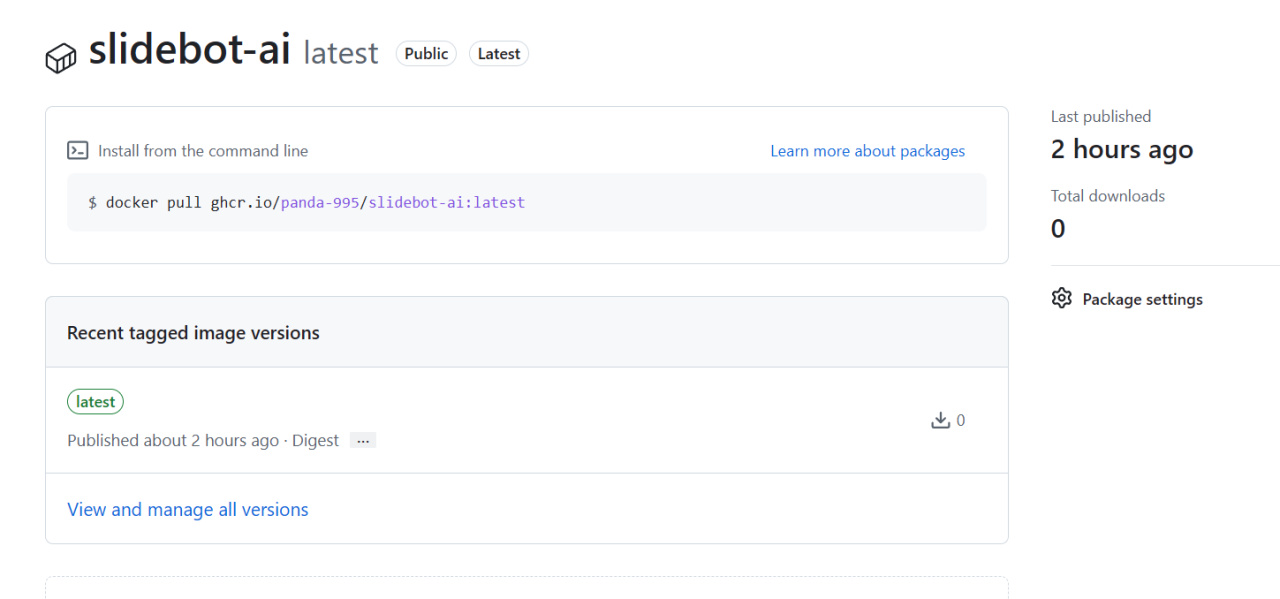This screenshot has height=599, width=1280.
Task: Click the Install from the command line label
Action: 203,151
